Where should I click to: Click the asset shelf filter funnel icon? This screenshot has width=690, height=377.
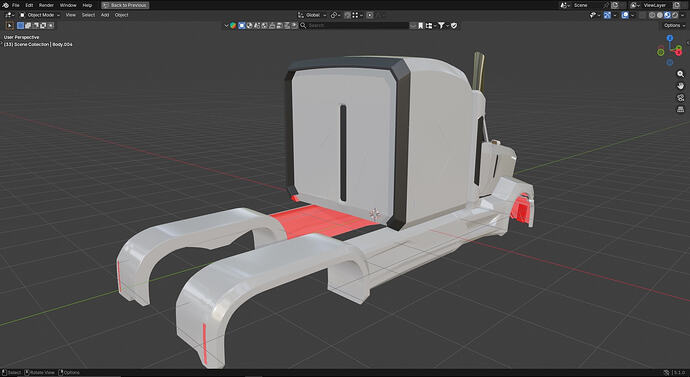441,26
